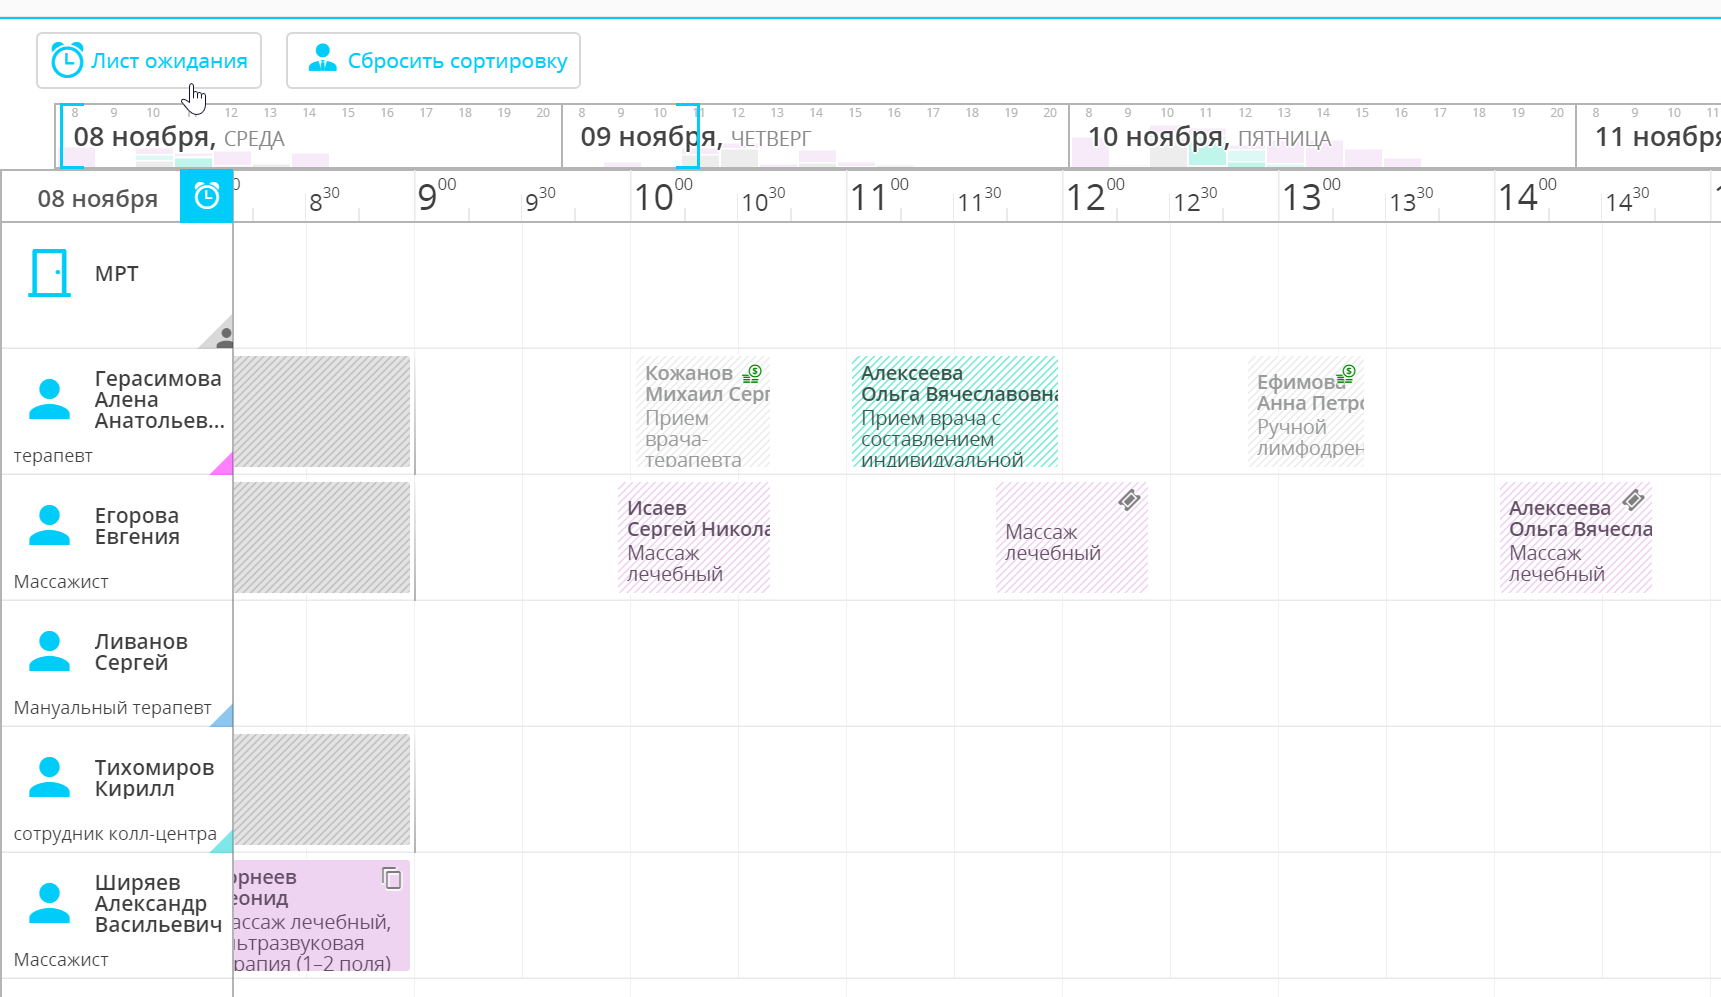Switch to the 08 ноября, среда day tab

point(309,136)
